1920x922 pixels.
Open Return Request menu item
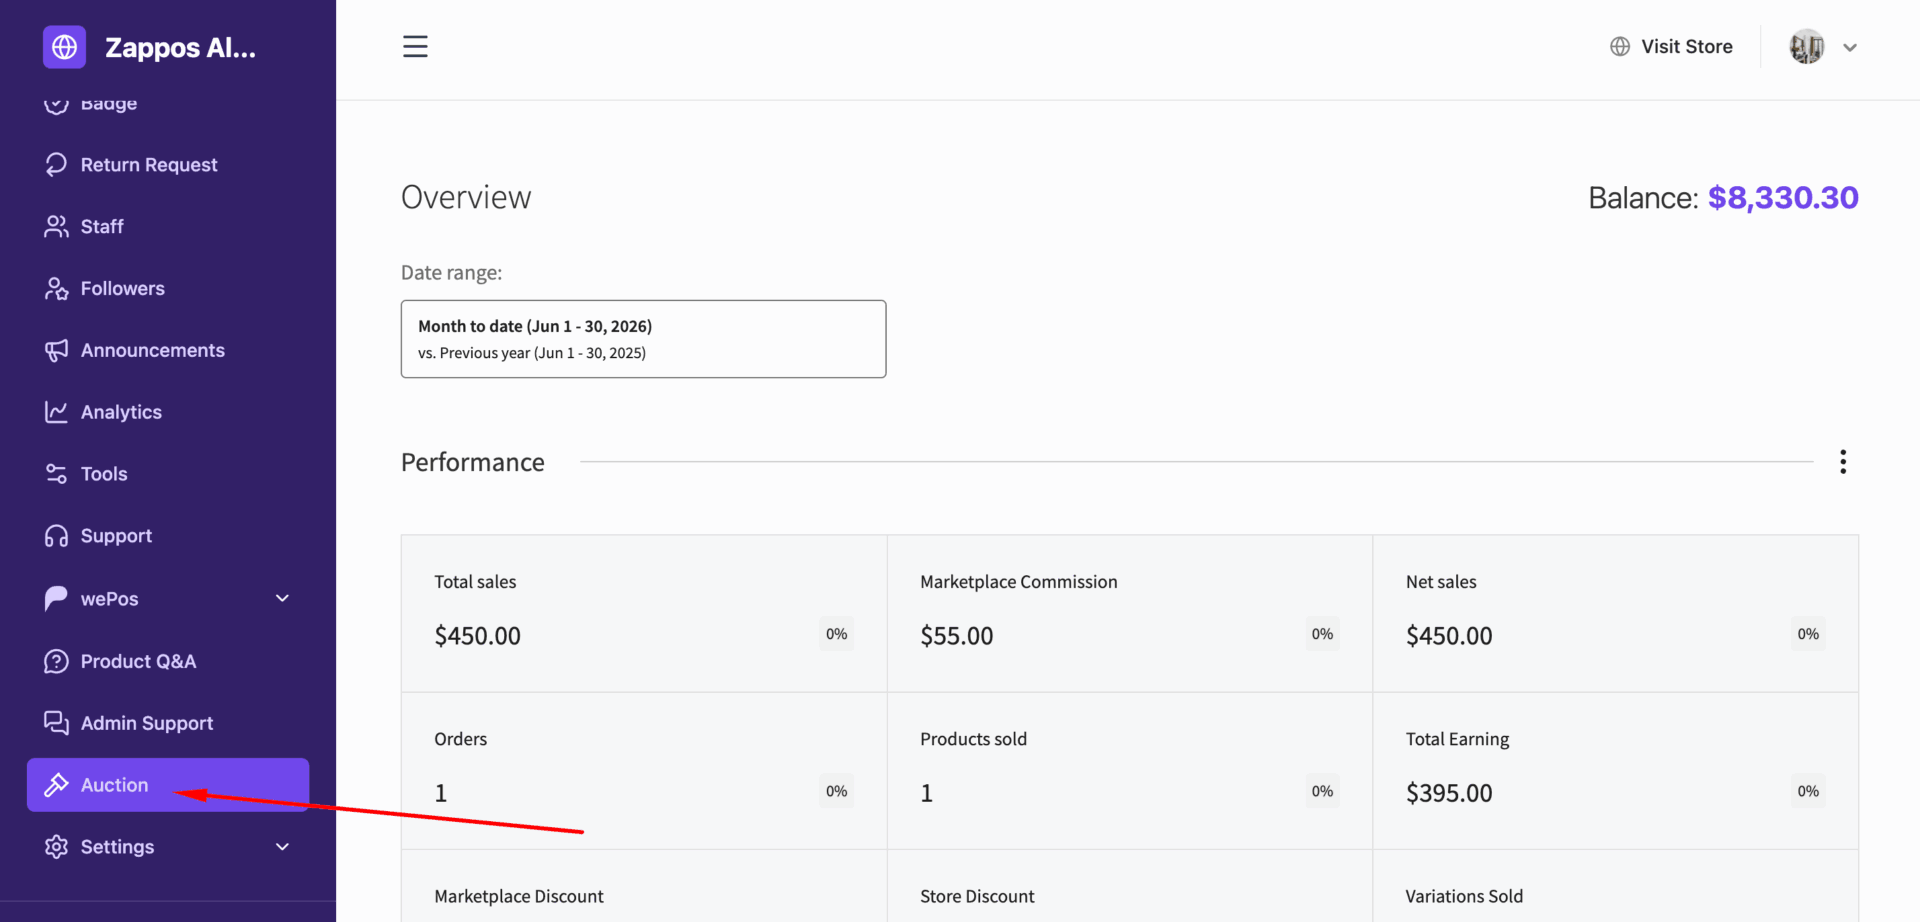click(x=168, y=165)
